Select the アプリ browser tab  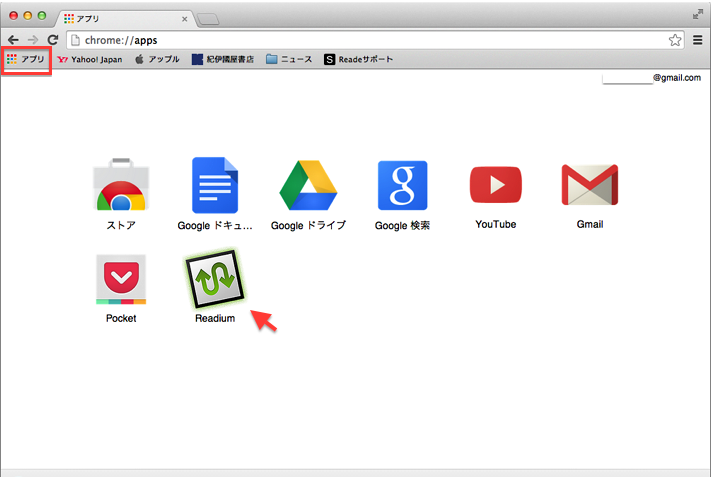125,19
